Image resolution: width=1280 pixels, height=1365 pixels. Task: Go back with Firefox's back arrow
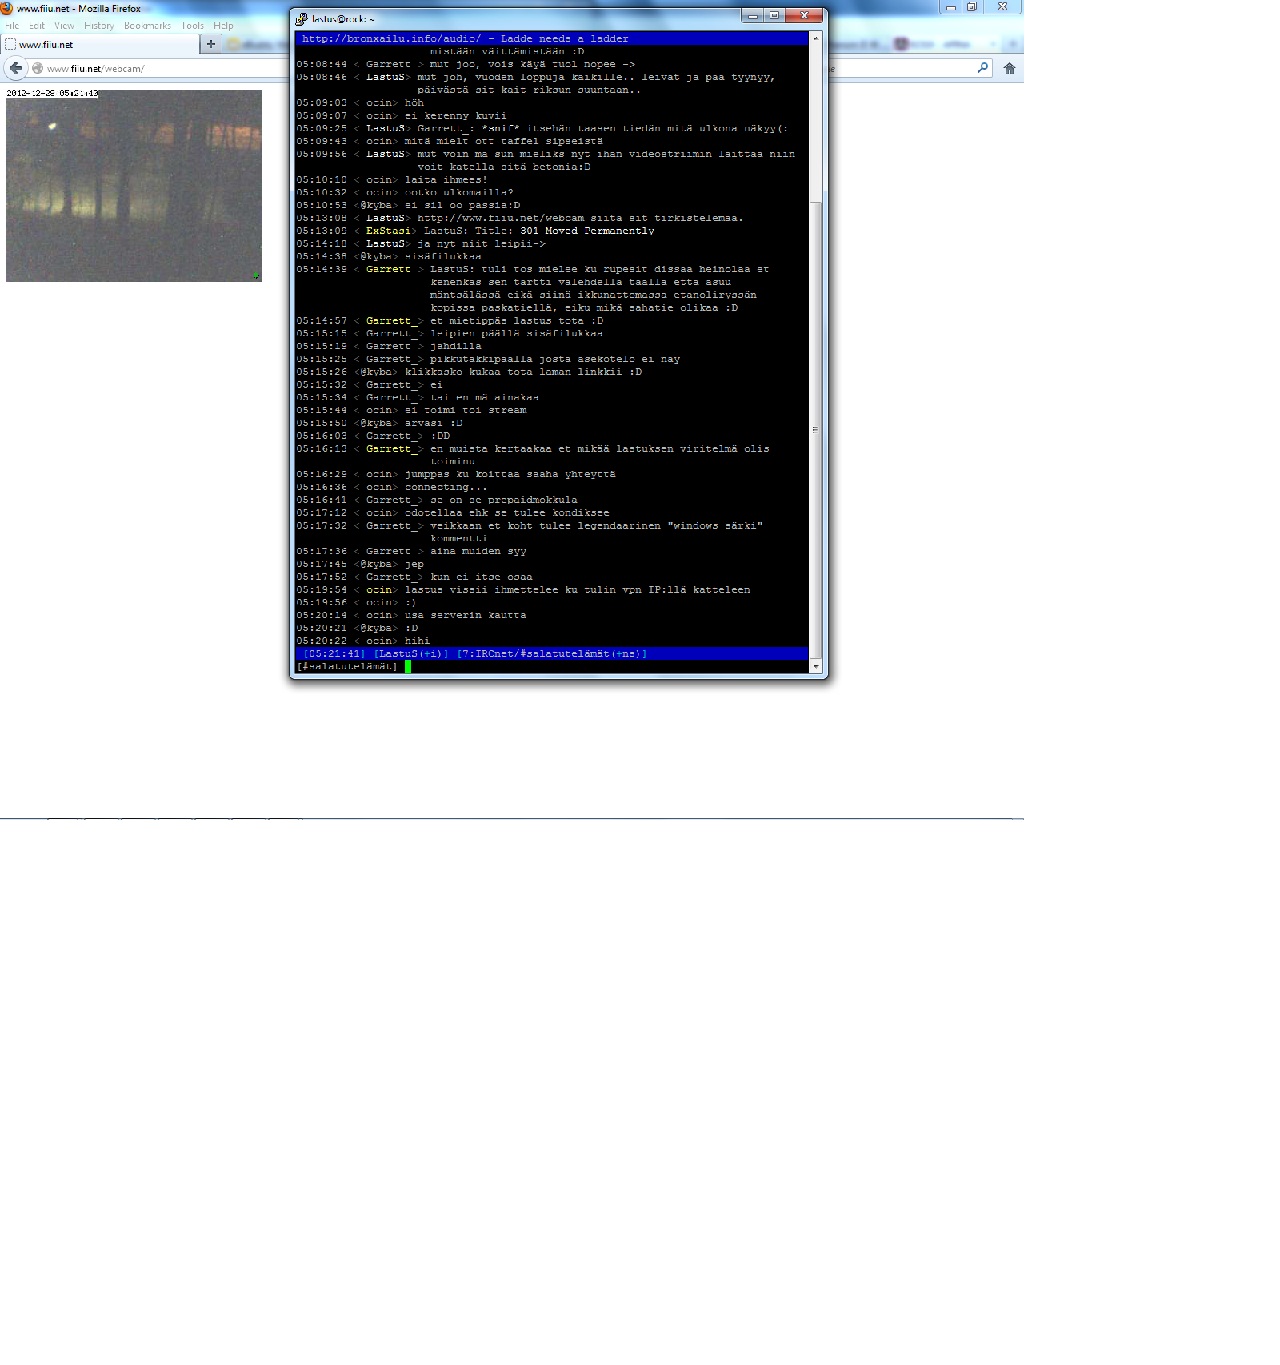(15, 68)
